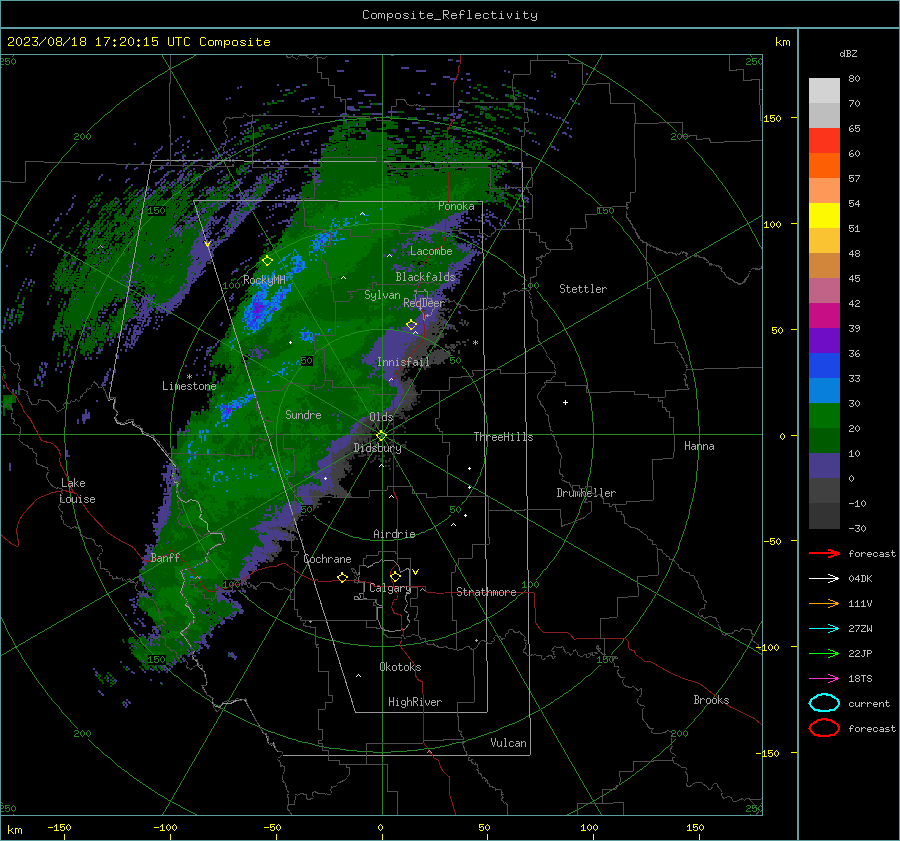Click the Limestone label
This screenshot has height=841, width=900.
[189, 386]
